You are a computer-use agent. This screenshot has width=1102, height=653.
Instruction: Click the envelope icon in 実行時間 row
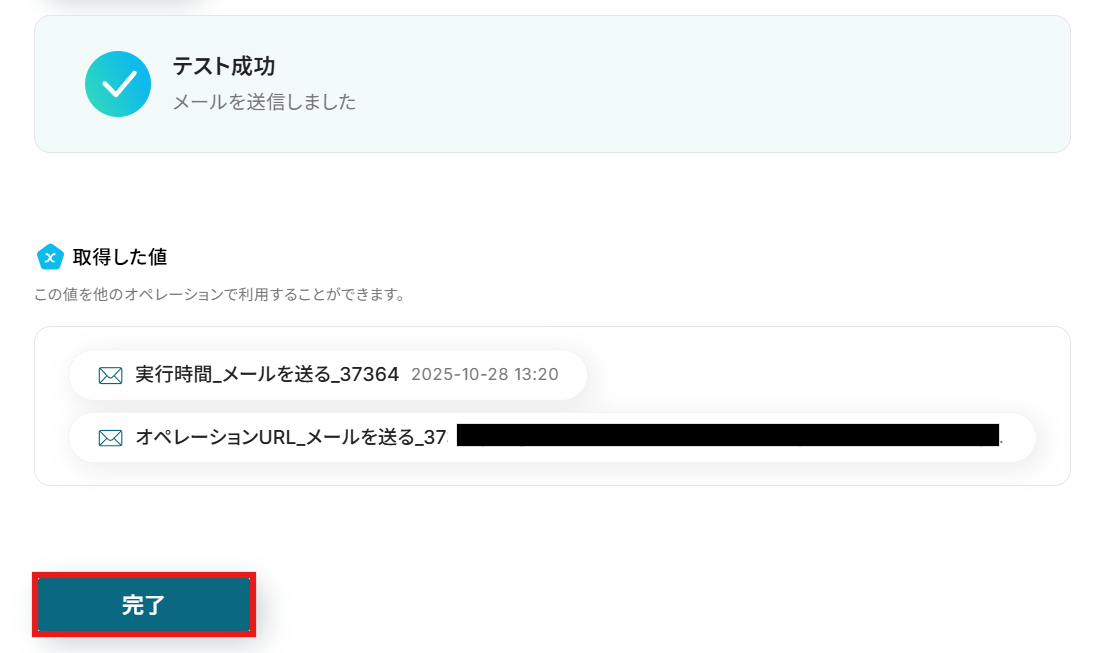pos(110,375)
